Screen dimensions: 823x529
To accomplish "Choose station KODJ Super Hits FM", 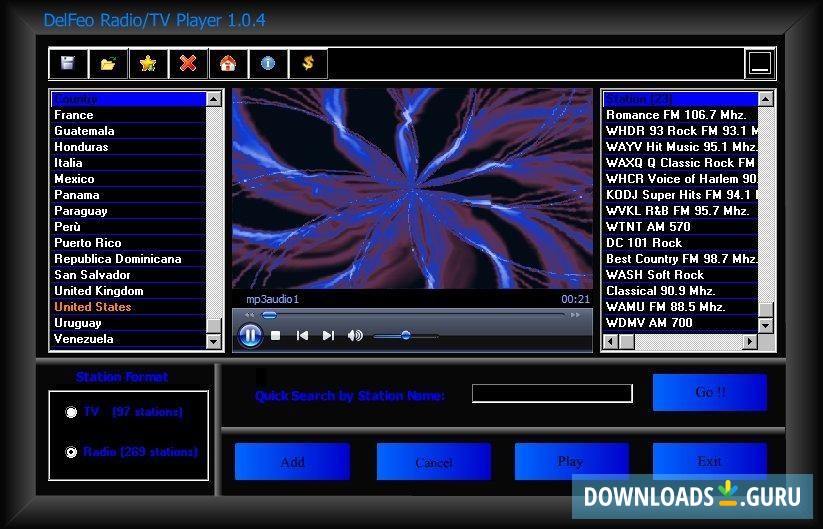I will point(680,195).
